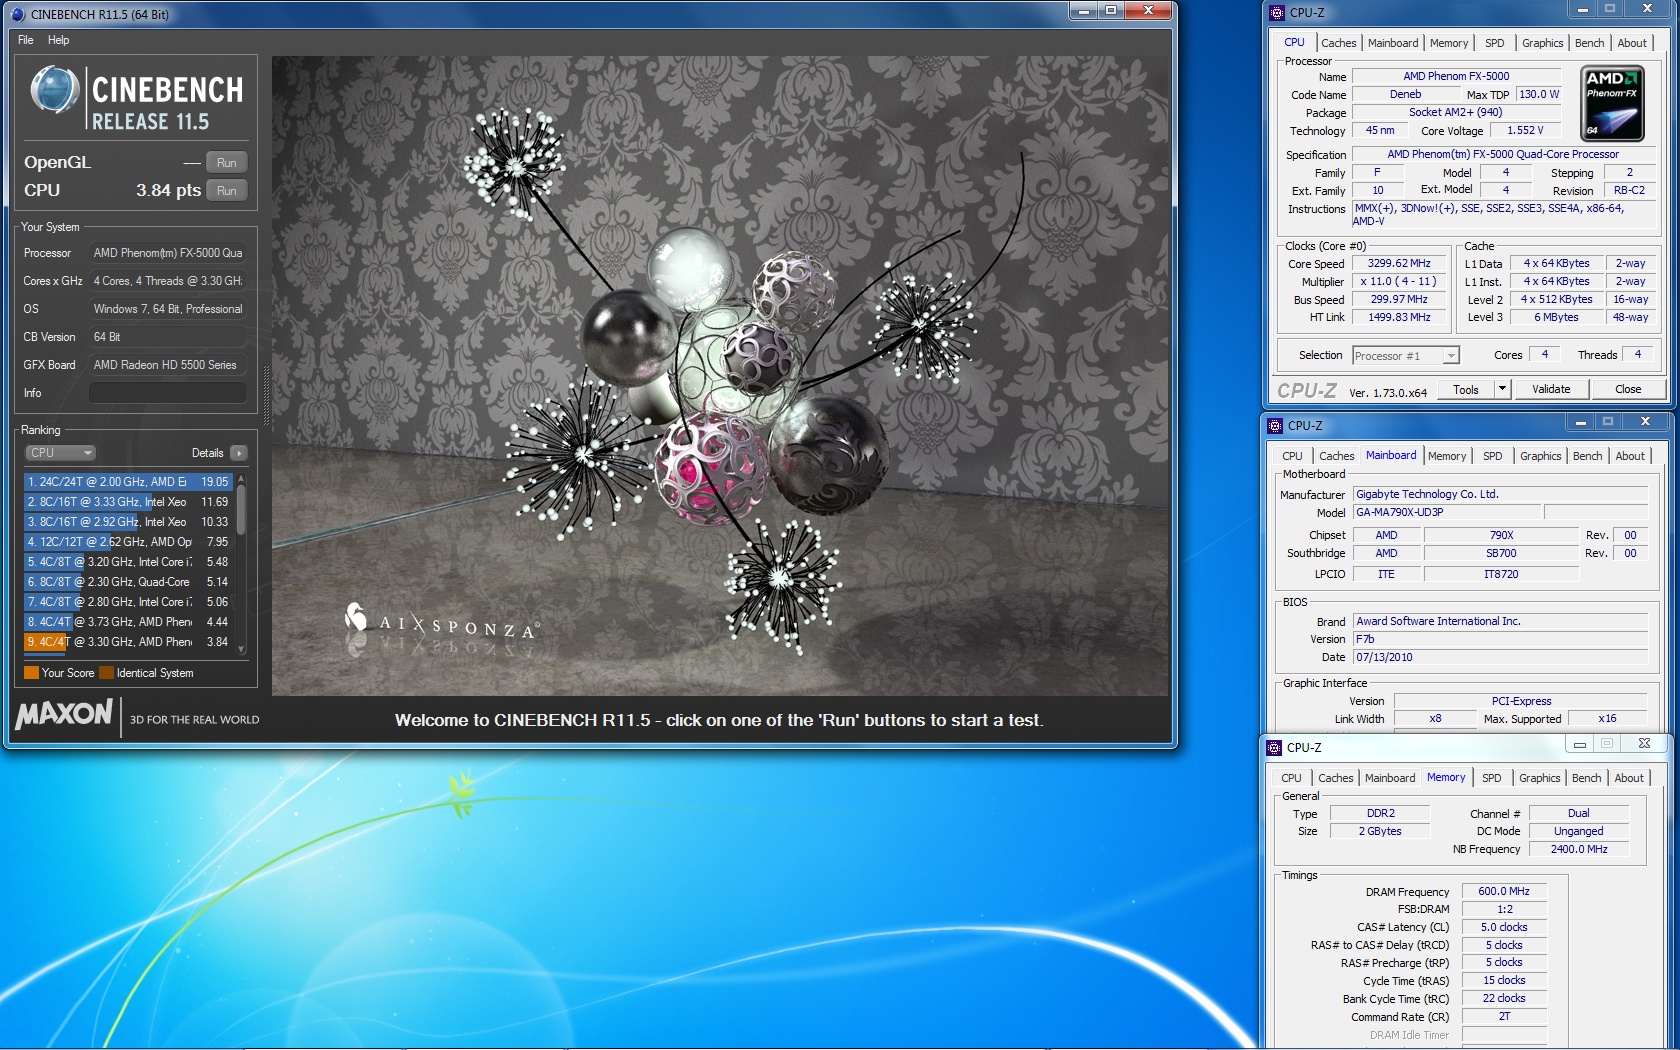Click the HT Link value 1499.83 MHz
The height and width of the screenshot is (1050, 1680).
(x=1399, y=318)
